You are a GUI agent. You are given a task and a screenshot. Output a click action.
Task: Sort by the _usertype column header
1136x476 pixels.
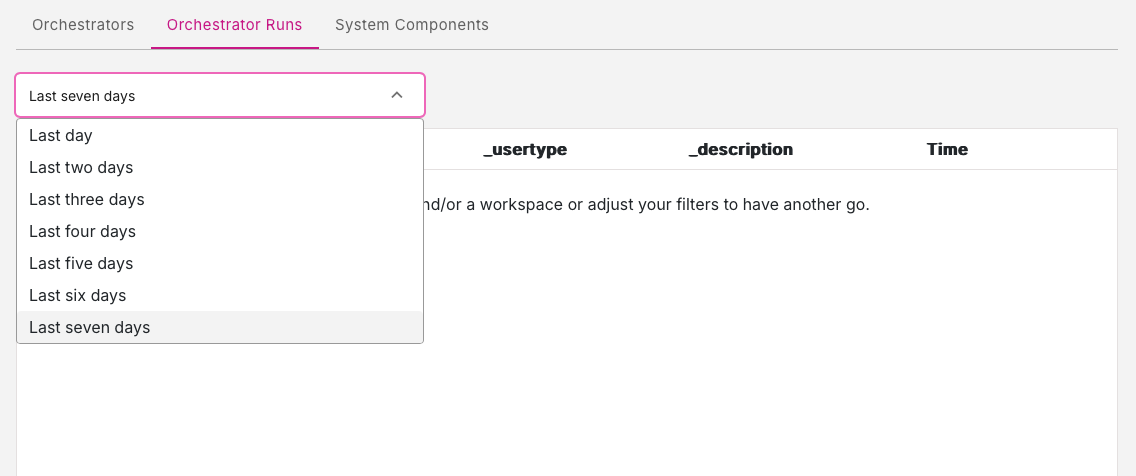(525, 150)
